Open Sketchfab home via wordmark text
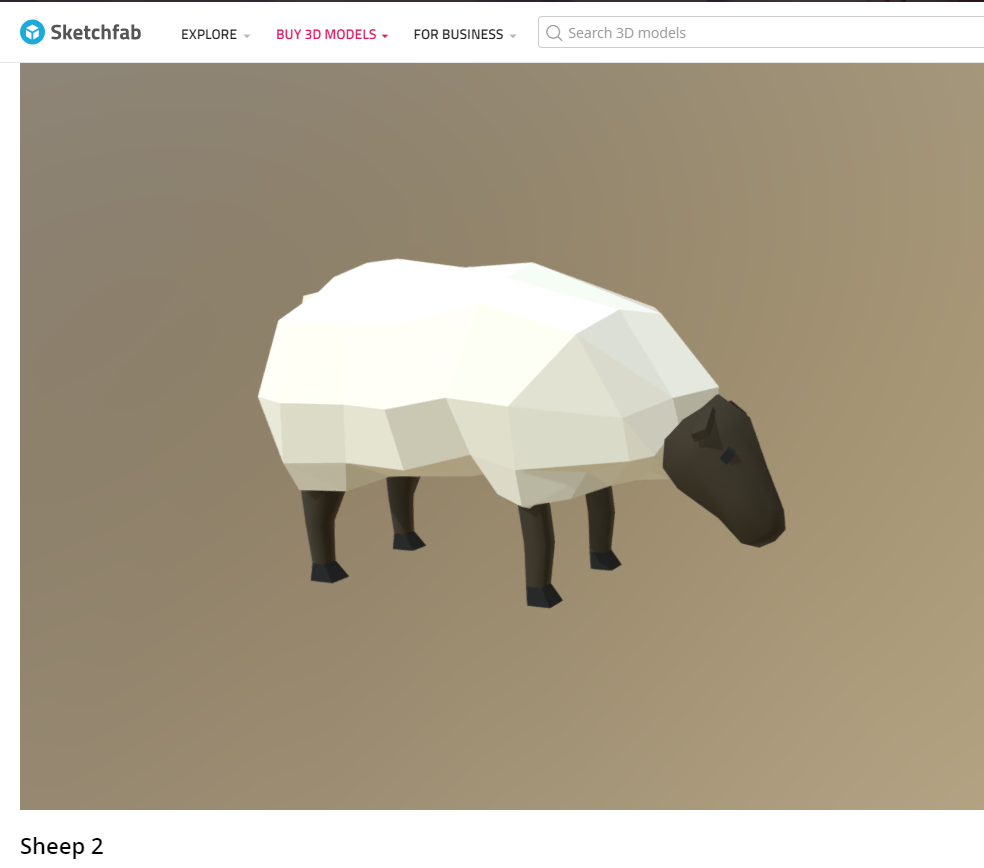Image resolution: width=984 pixels, height=868 pixels. [x=95, y=33]
